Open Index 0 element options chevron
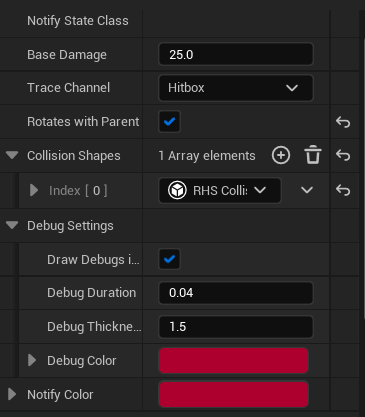 (307, 190)
